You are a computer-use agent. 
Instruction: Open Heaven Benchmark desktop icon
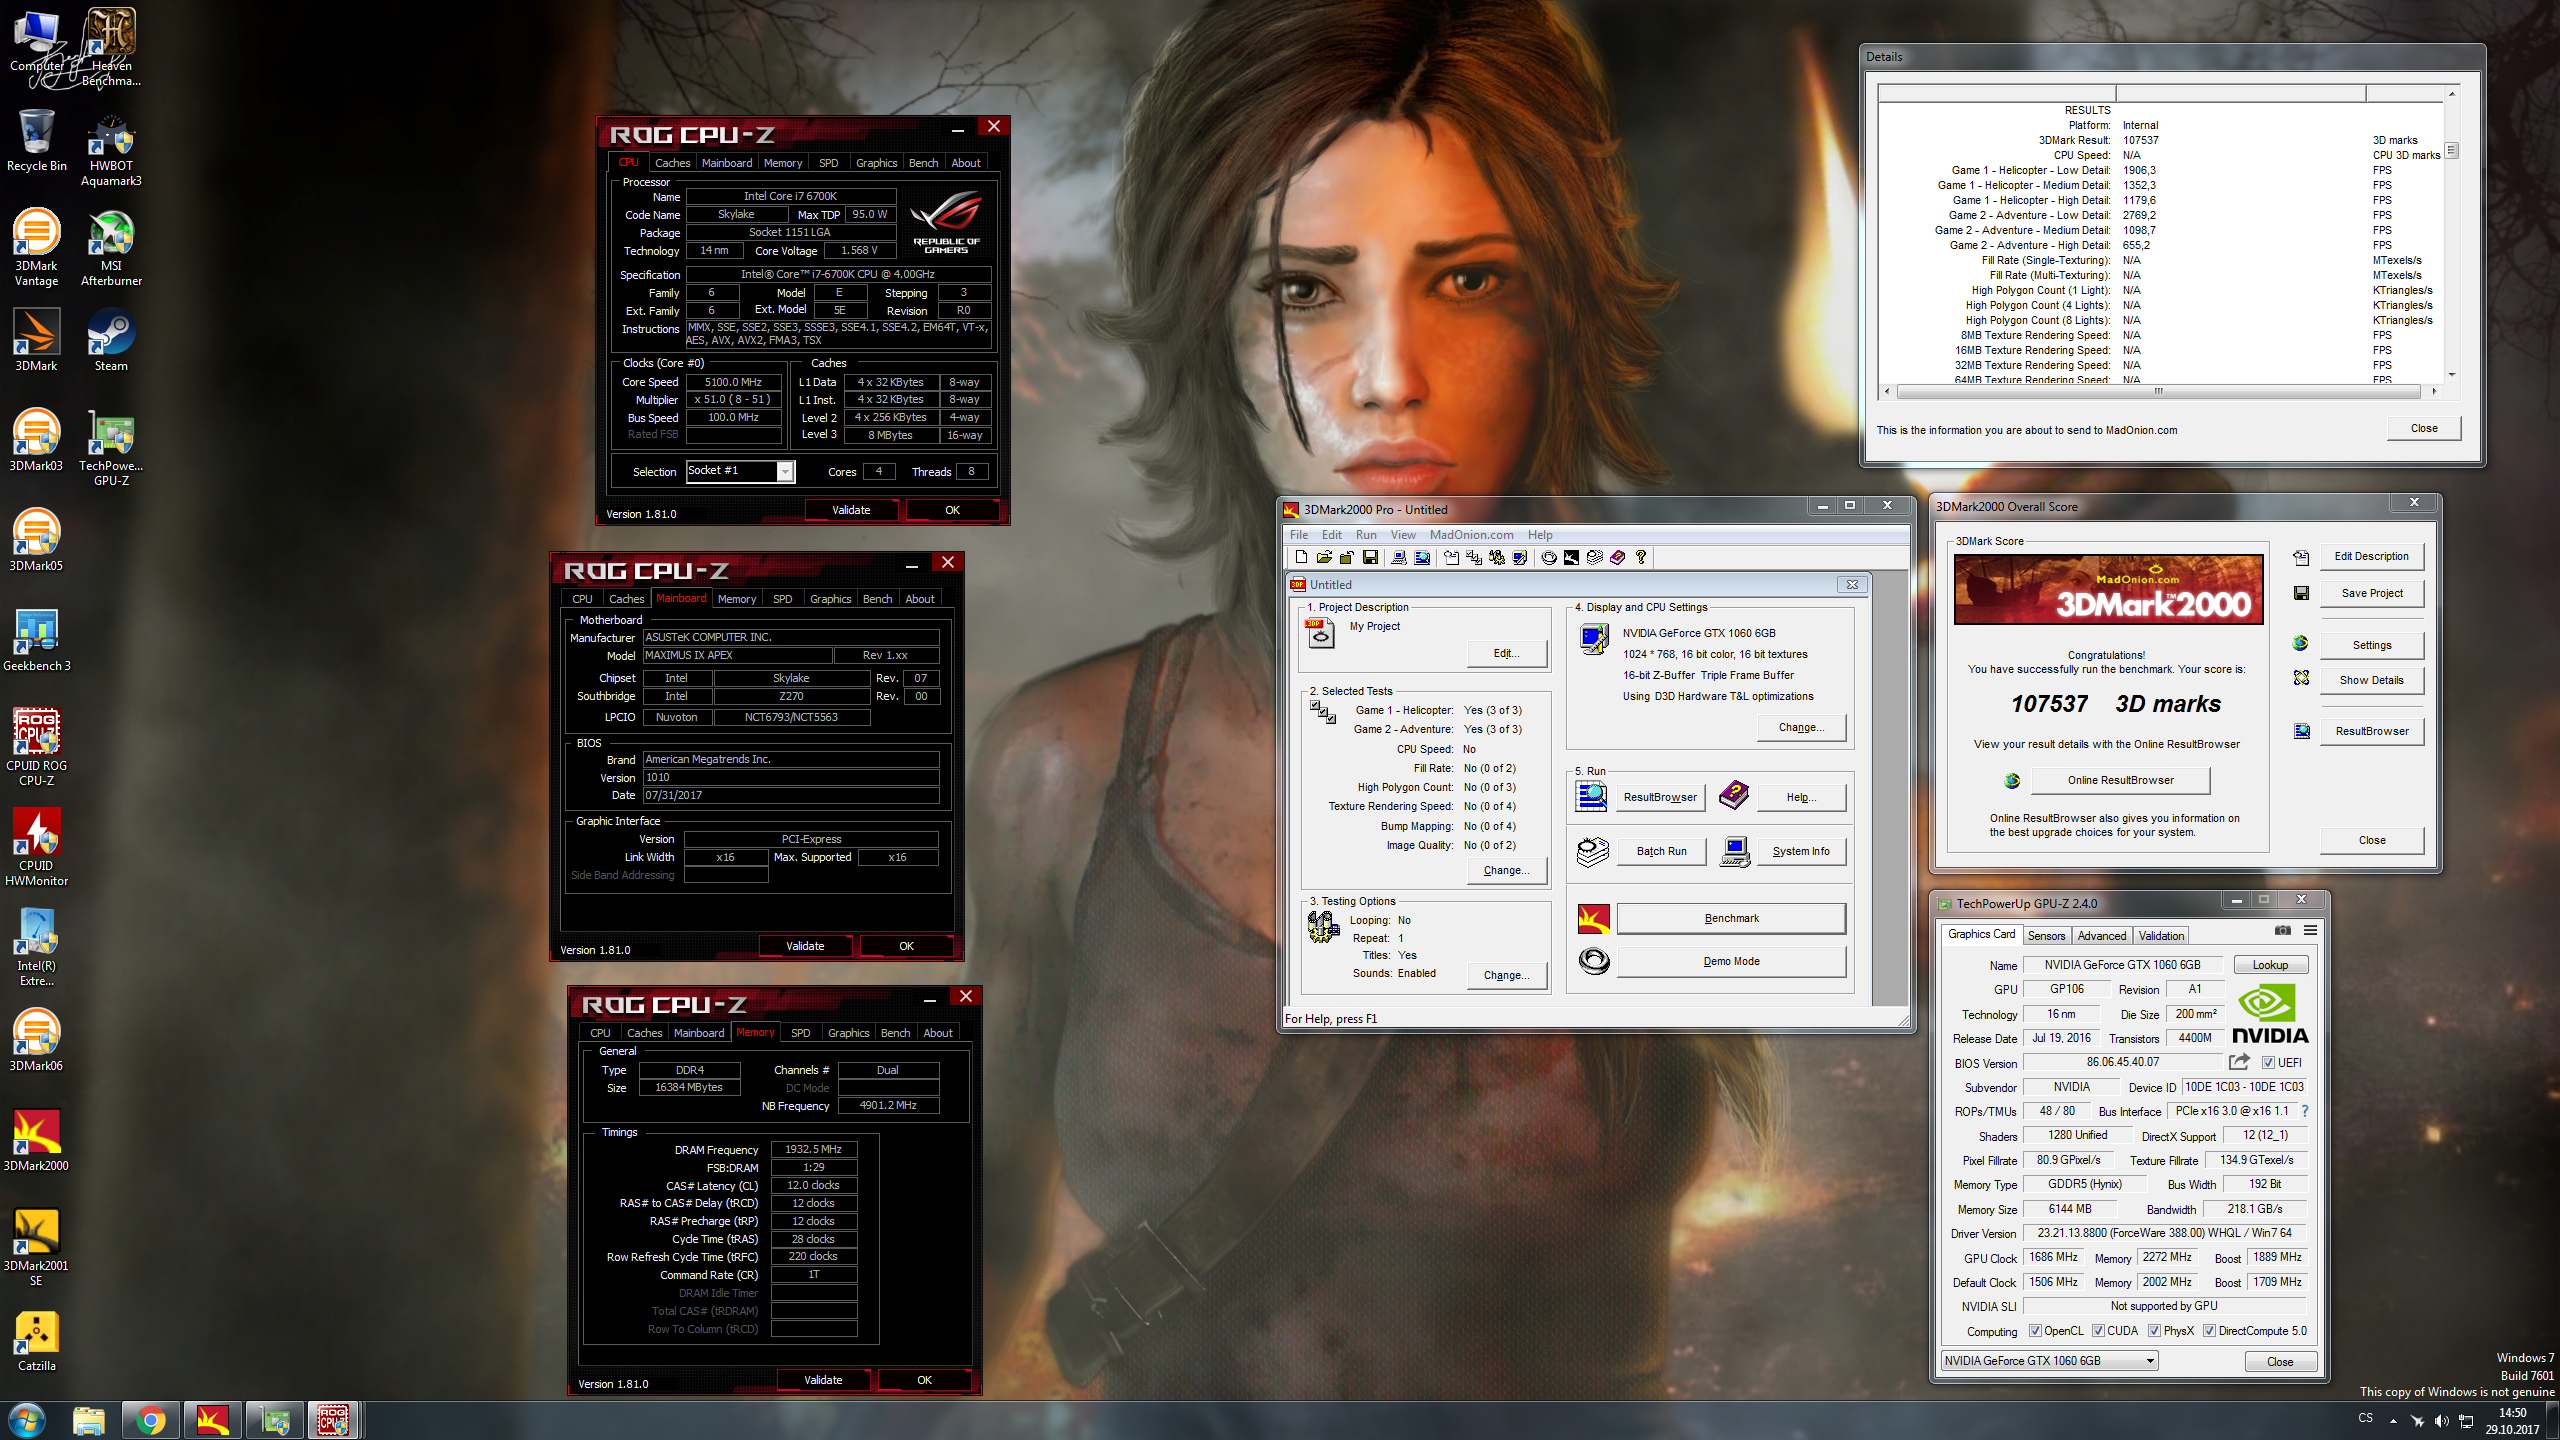[111, 47]
